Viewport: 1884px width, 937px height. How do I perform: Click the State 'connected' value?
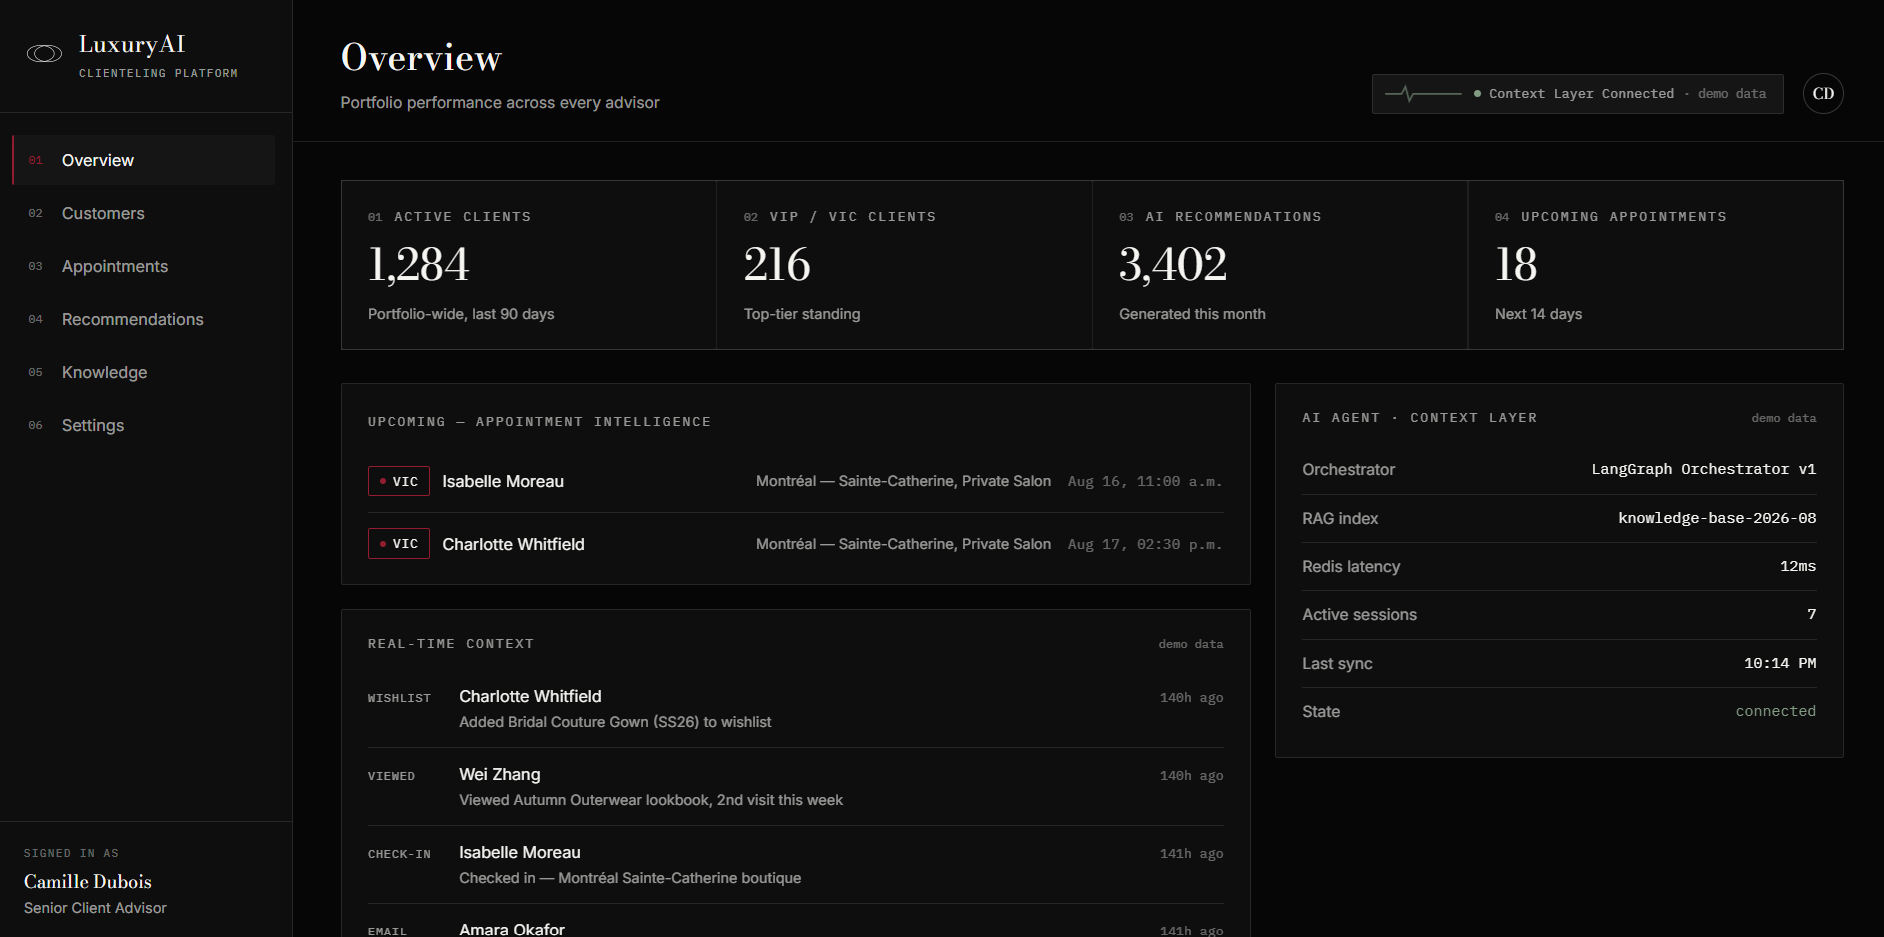tap(1775, 711)
